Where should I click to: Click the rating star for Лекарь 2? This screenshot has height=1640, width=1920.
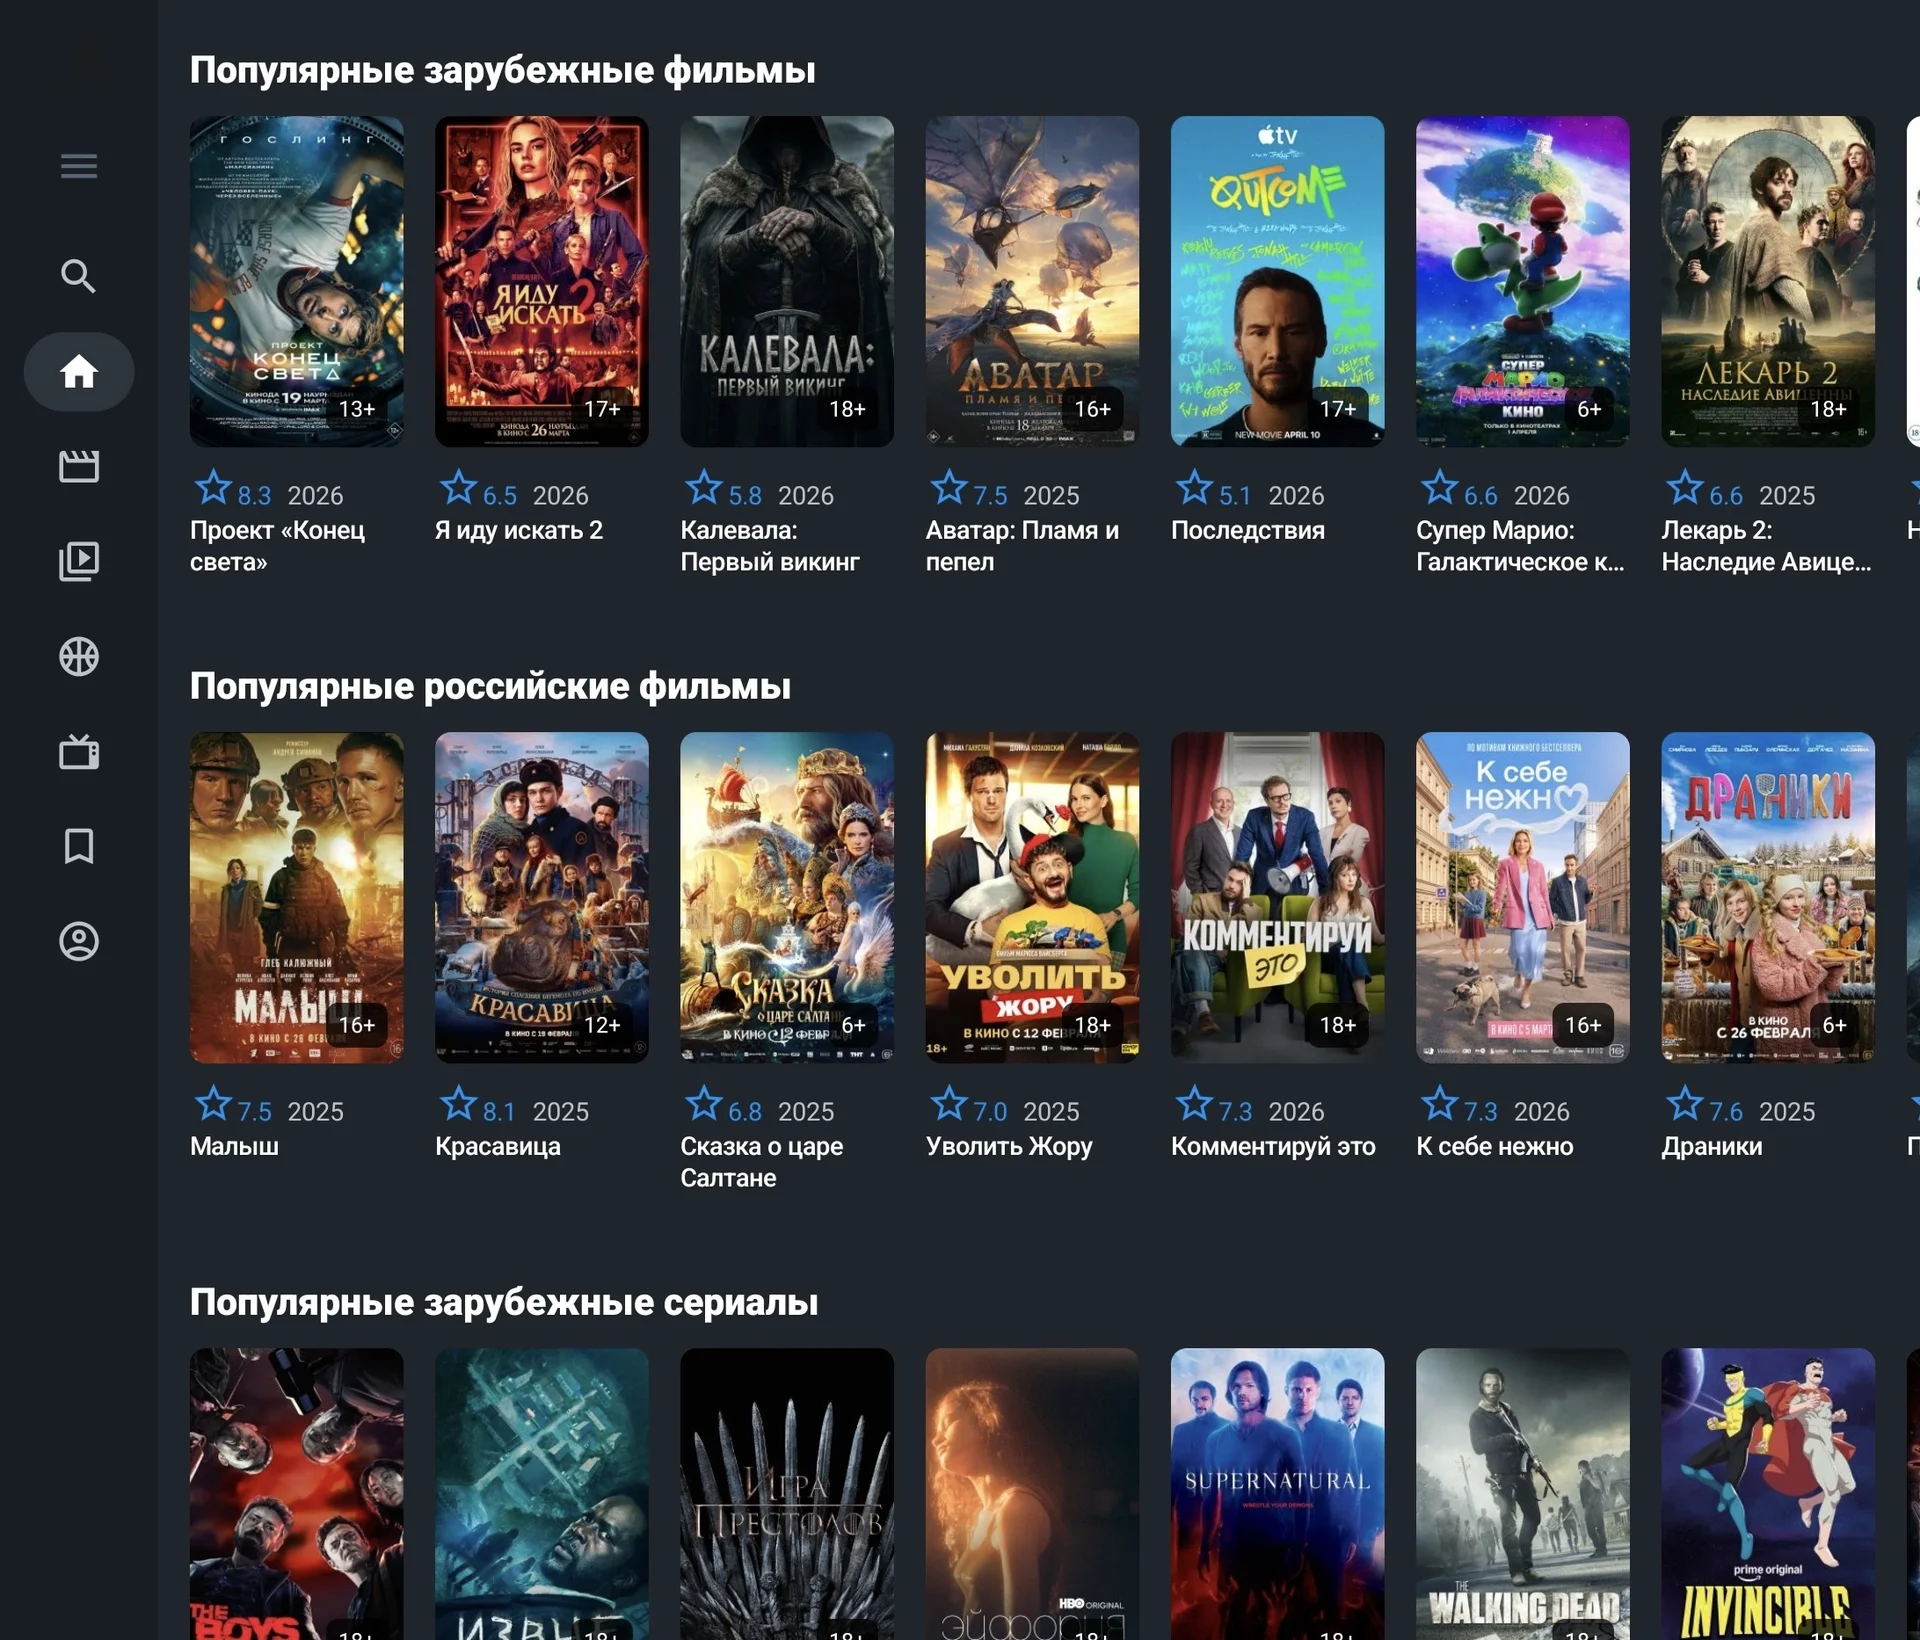point(1684,489)
